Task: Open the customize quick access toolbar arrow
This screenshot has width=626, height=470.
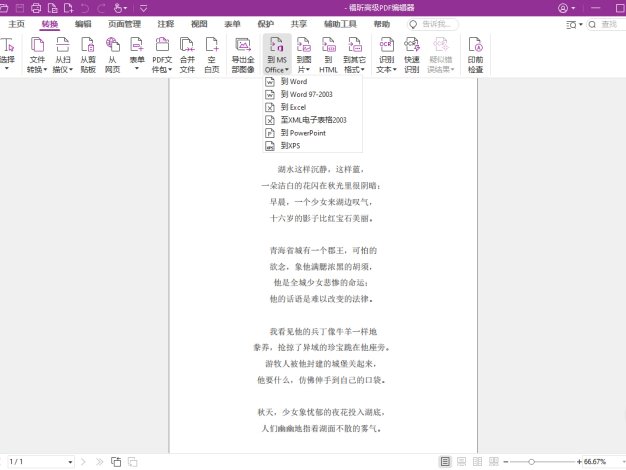Action: click(x=144, y=8)
